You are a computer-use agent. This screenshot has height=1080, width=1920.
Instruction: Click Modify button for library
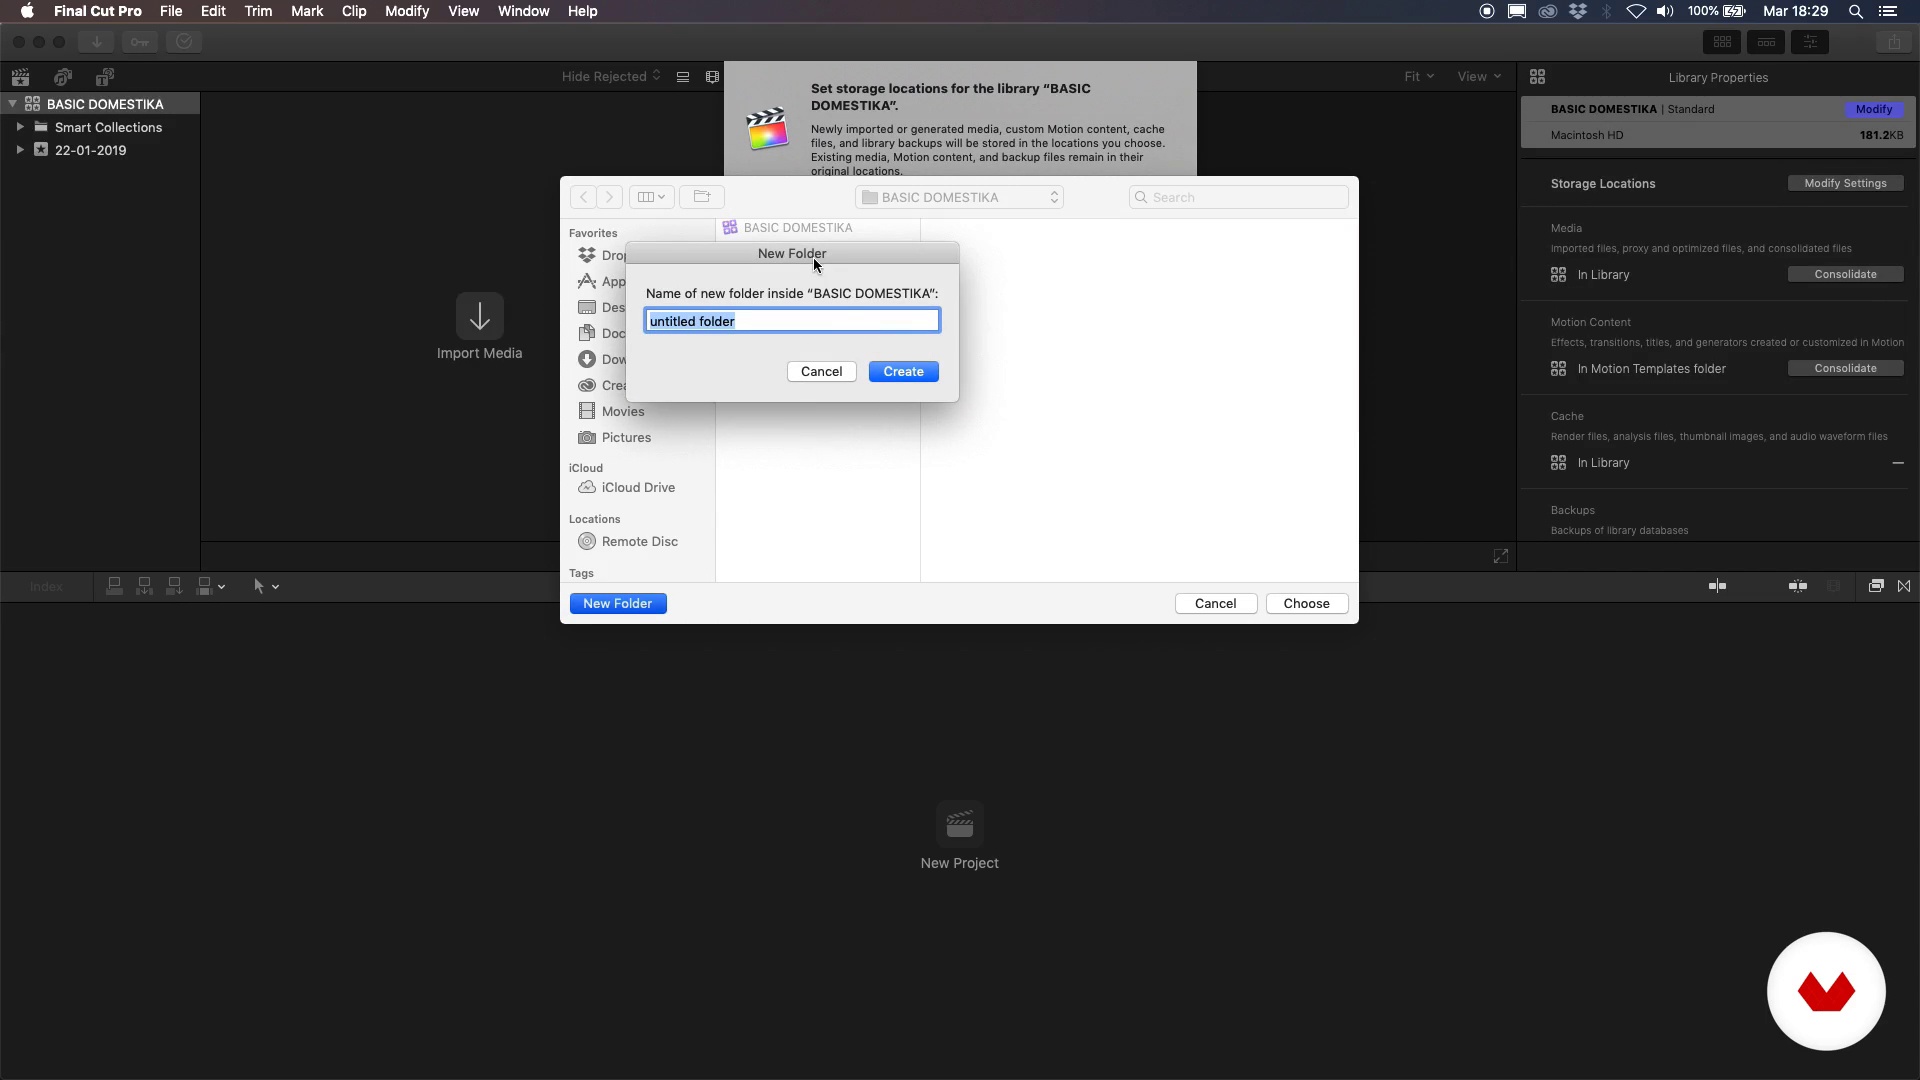point(1874,109)
